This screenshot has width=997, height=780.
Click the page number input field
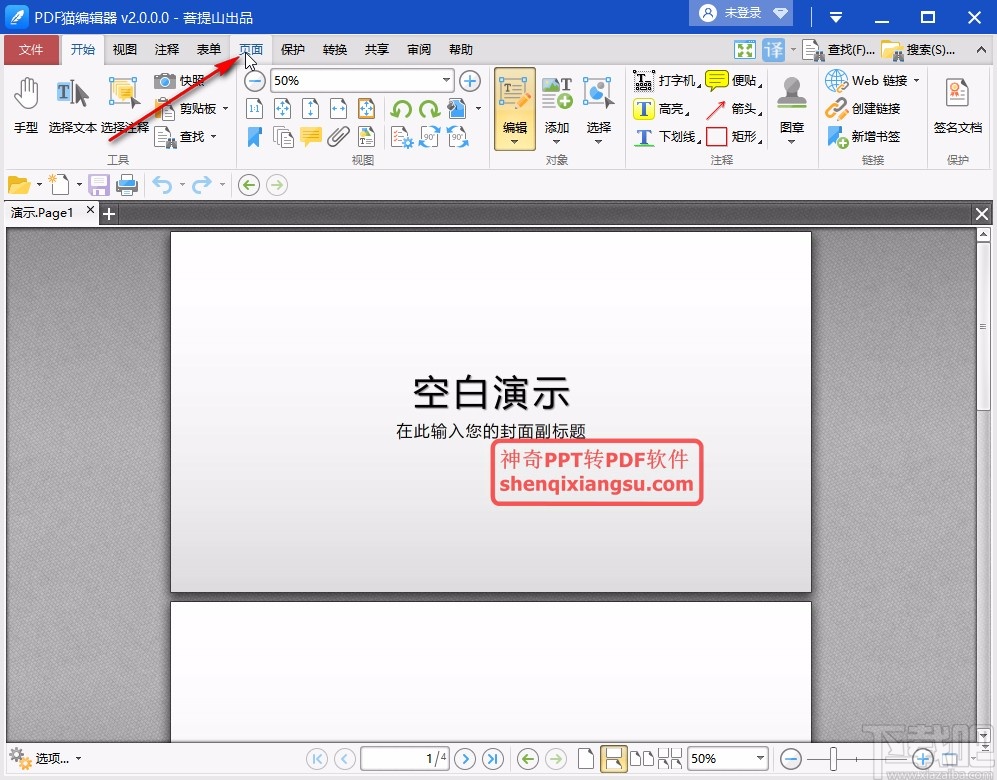(x=405, y=758)
